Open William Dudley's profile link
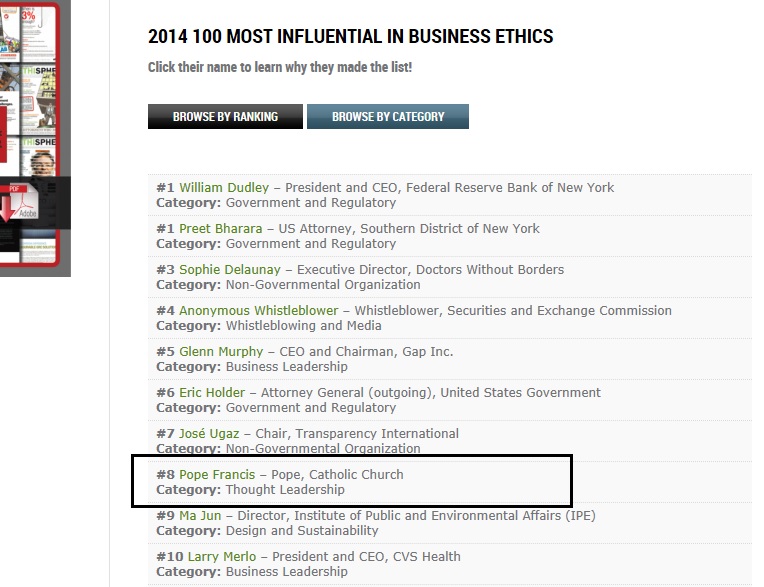This screenshot has height=587, width=764. click(224, 187)
